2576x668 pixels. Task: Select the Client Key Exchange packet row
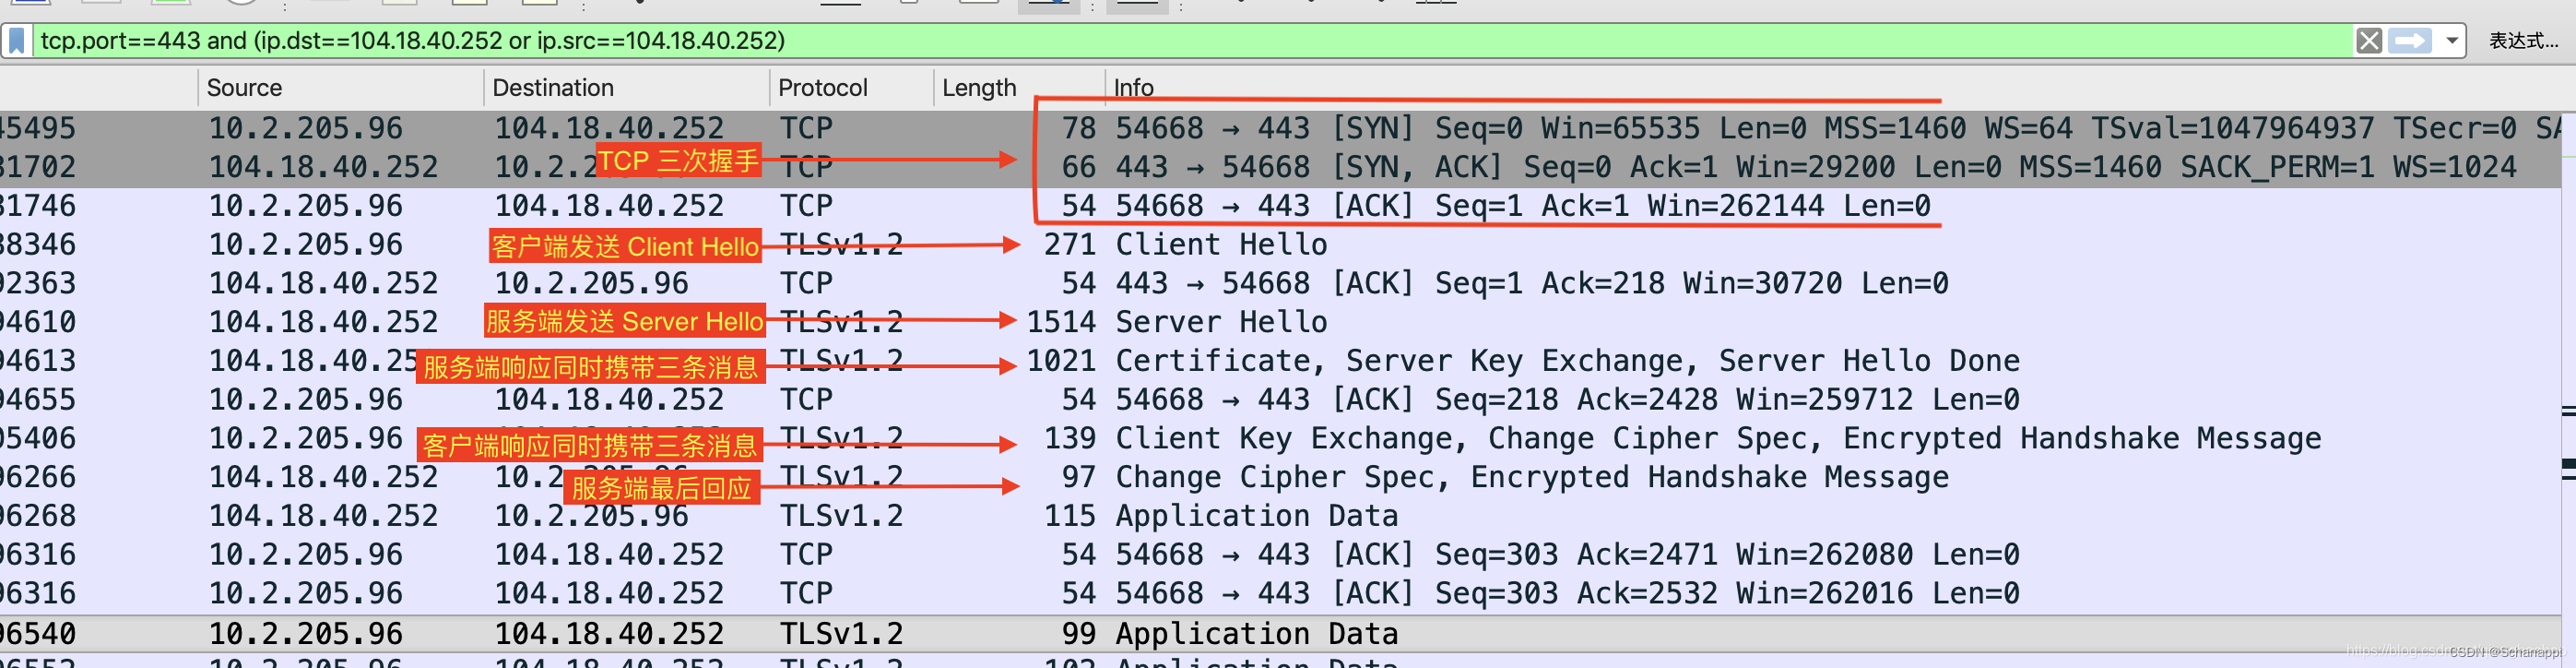click(x=1280, y=439)
